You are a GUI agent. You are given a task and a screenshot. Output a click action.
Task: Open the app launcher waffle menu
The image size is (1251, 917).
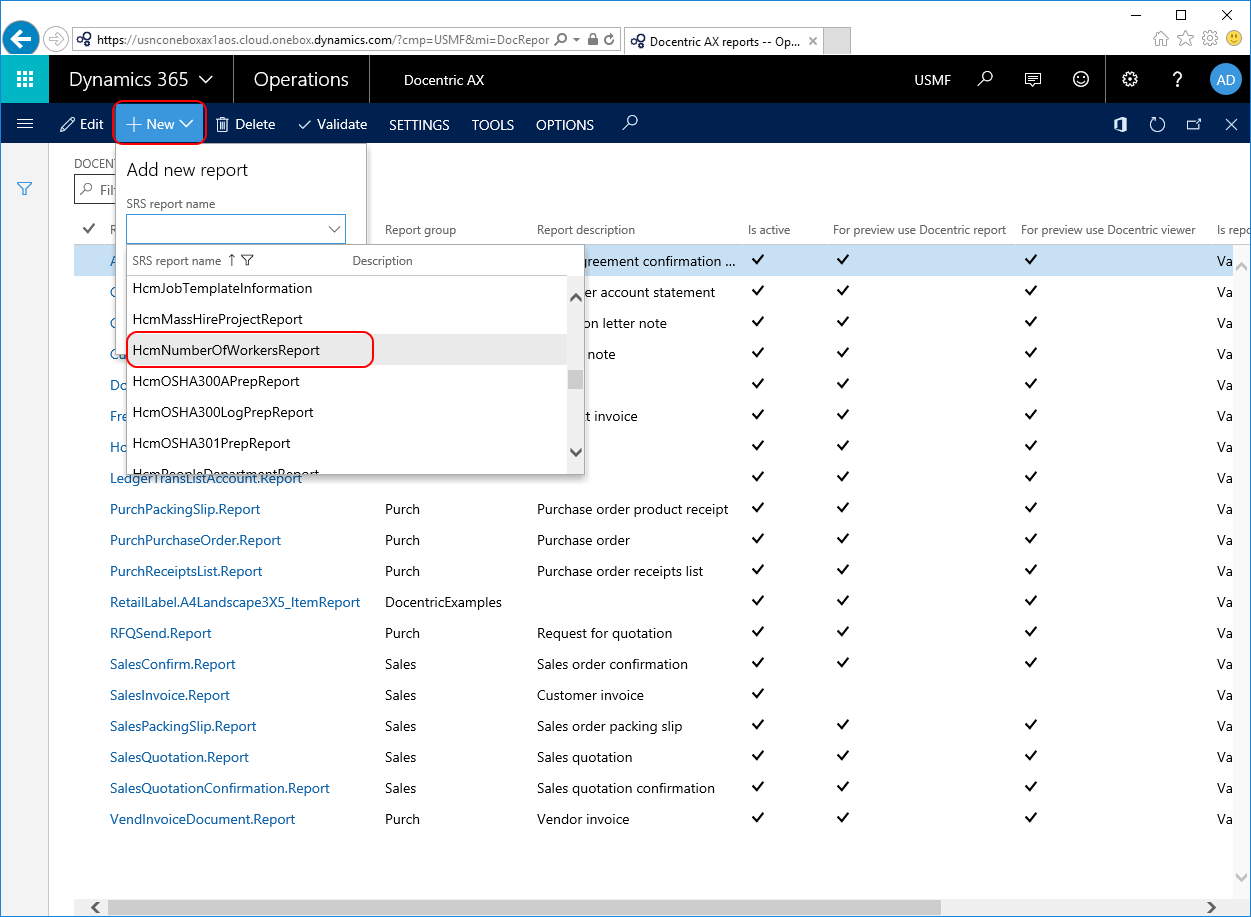tap(25, 80)
